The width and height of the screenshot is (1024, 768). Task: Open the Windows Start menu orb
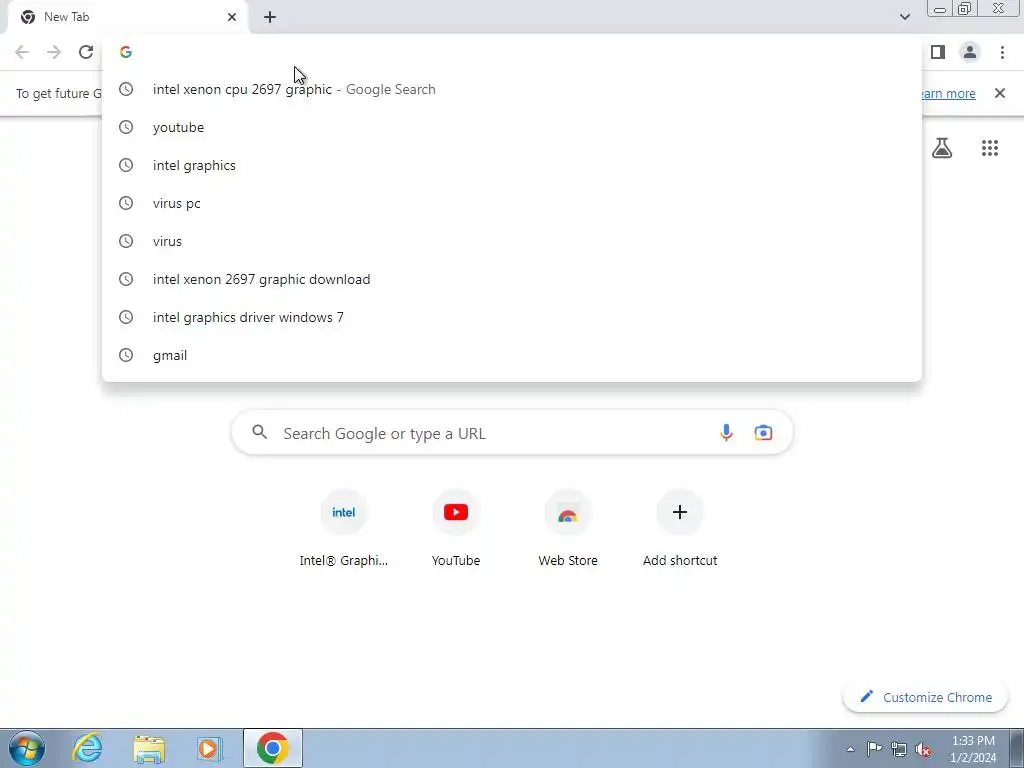(x=27, y=748)
